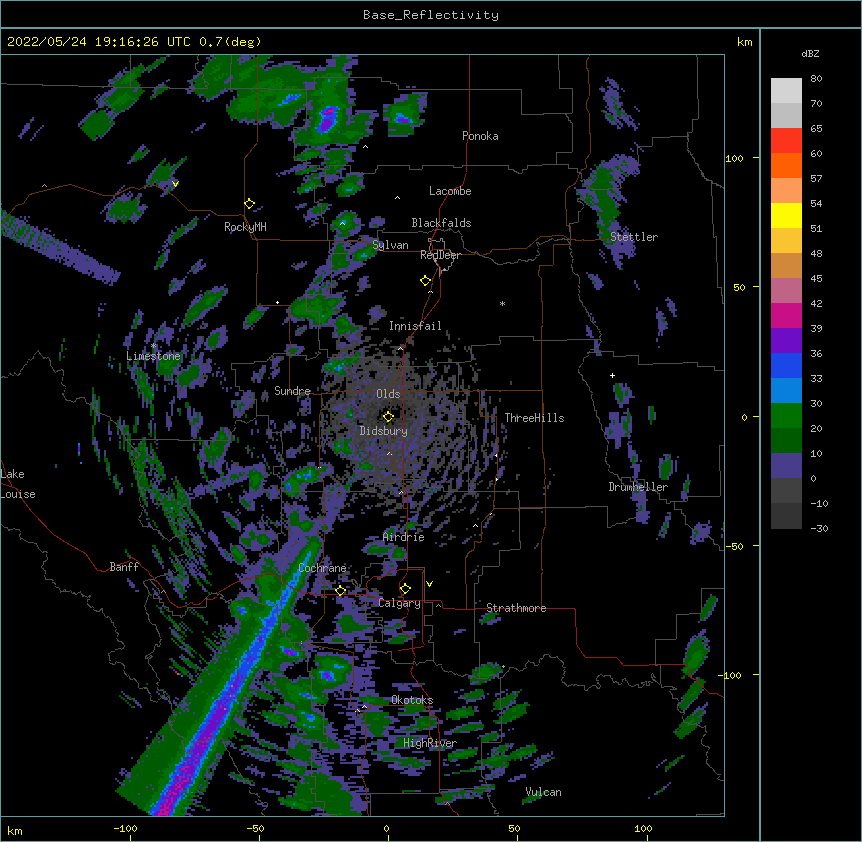
Task: Click the Limestone location label
Action: [153, 356]
